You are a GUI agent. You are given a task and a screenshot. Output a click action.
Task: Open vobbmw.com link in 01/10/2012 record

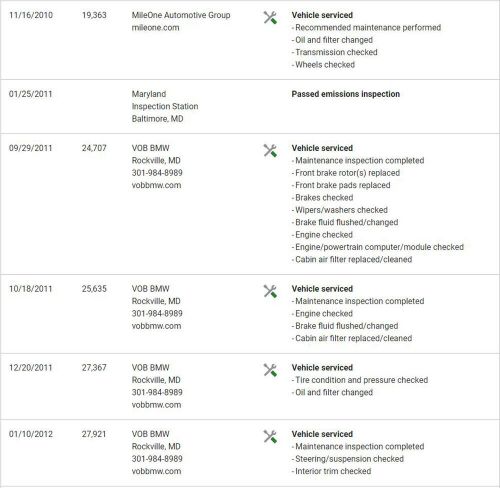pyautogui.click(x=156, y=471)
